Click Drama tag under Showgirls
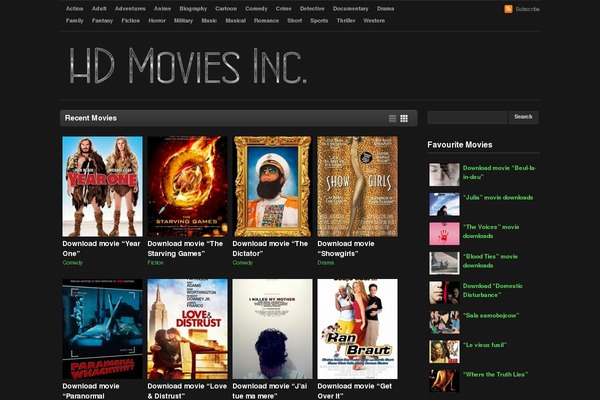600x400 pixels. pyautogui.click(x=326, y=263)
